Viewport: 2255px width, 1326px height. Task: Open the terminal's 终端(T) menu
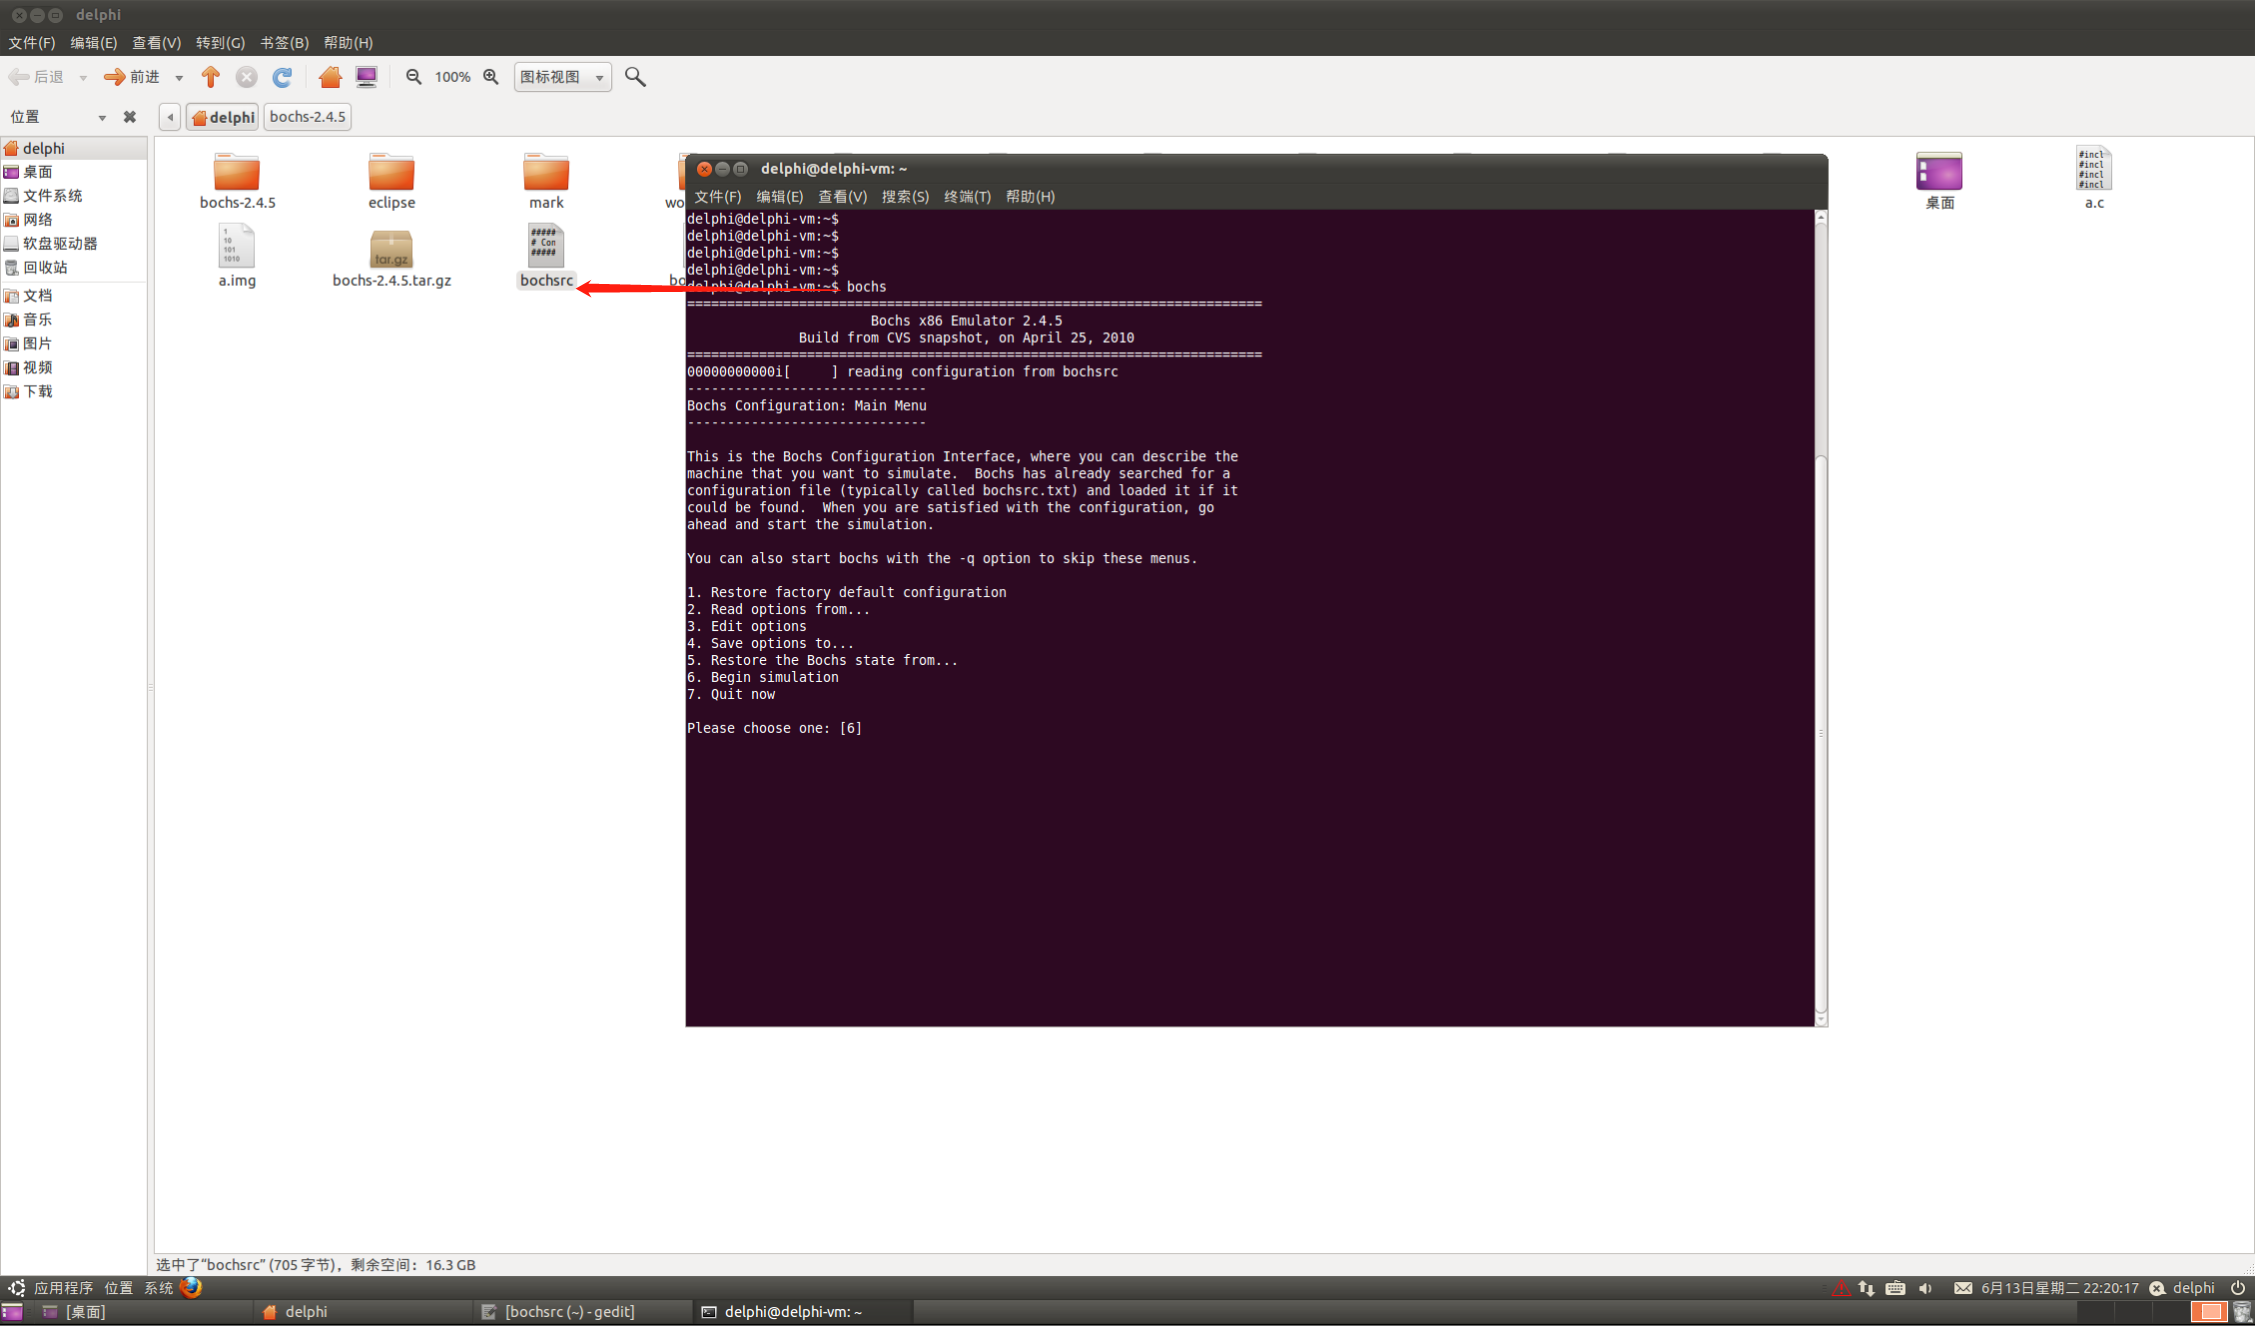[x=966, y=197]
